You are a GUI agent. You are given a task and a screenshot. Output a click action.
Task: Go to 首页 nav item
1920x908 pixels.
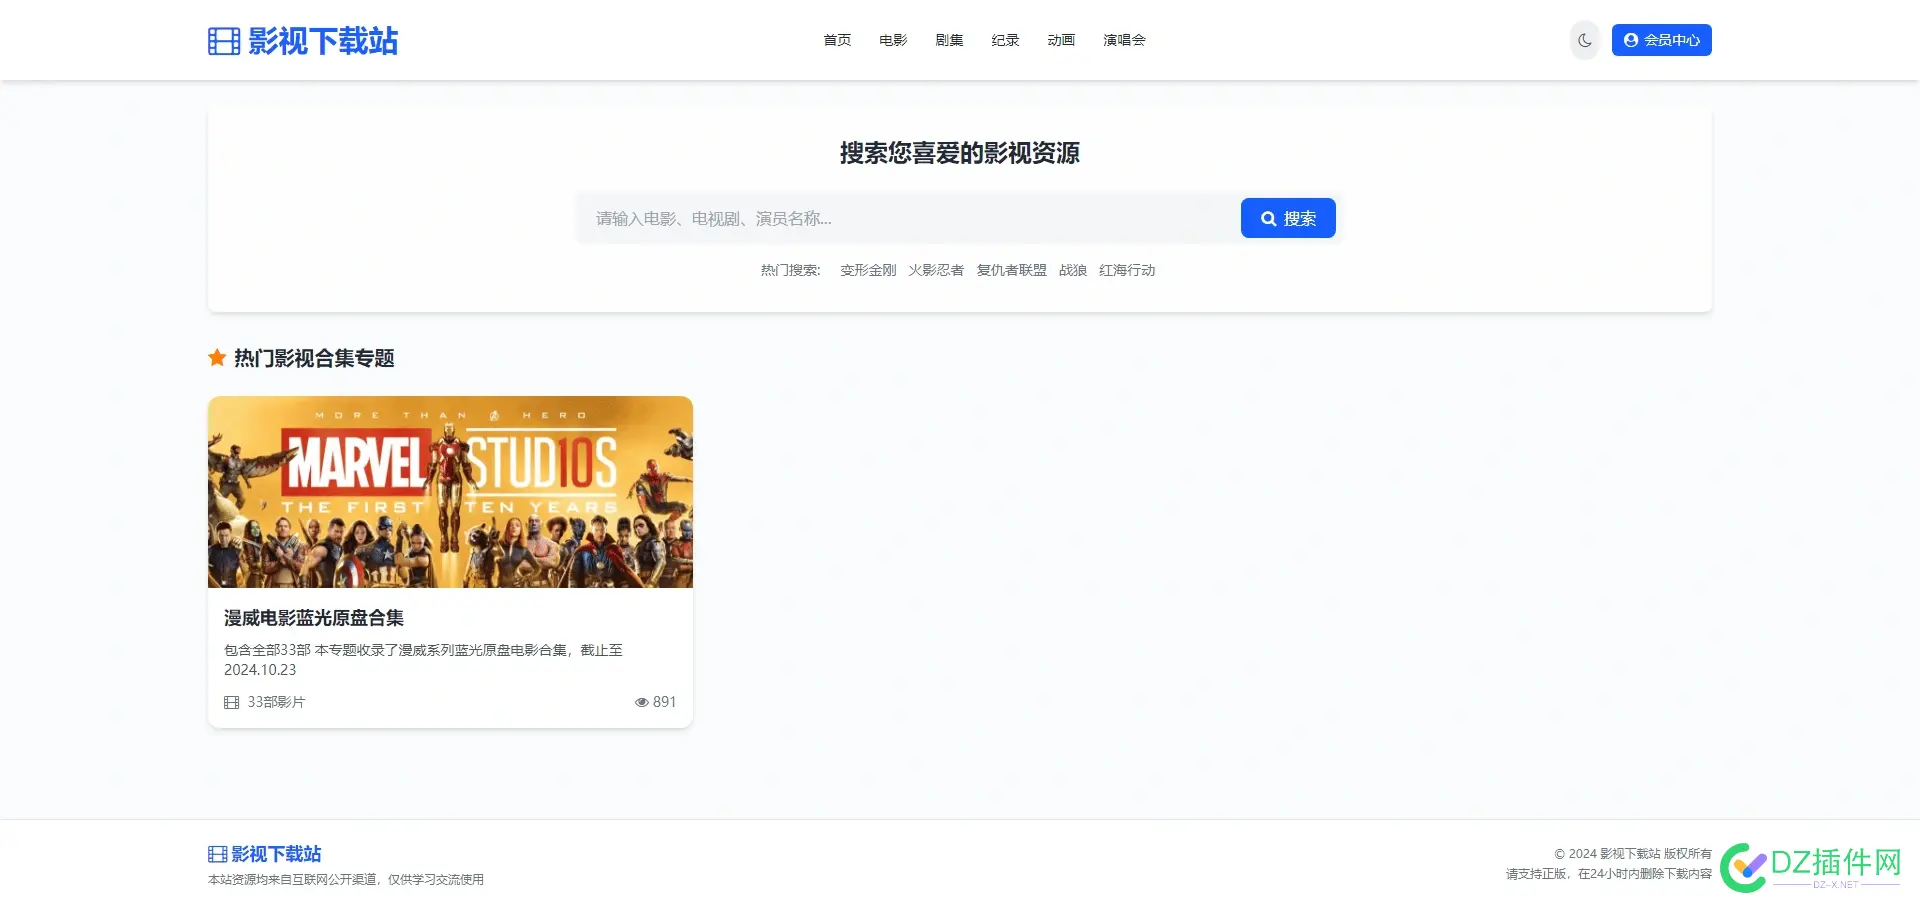(837, 40)
